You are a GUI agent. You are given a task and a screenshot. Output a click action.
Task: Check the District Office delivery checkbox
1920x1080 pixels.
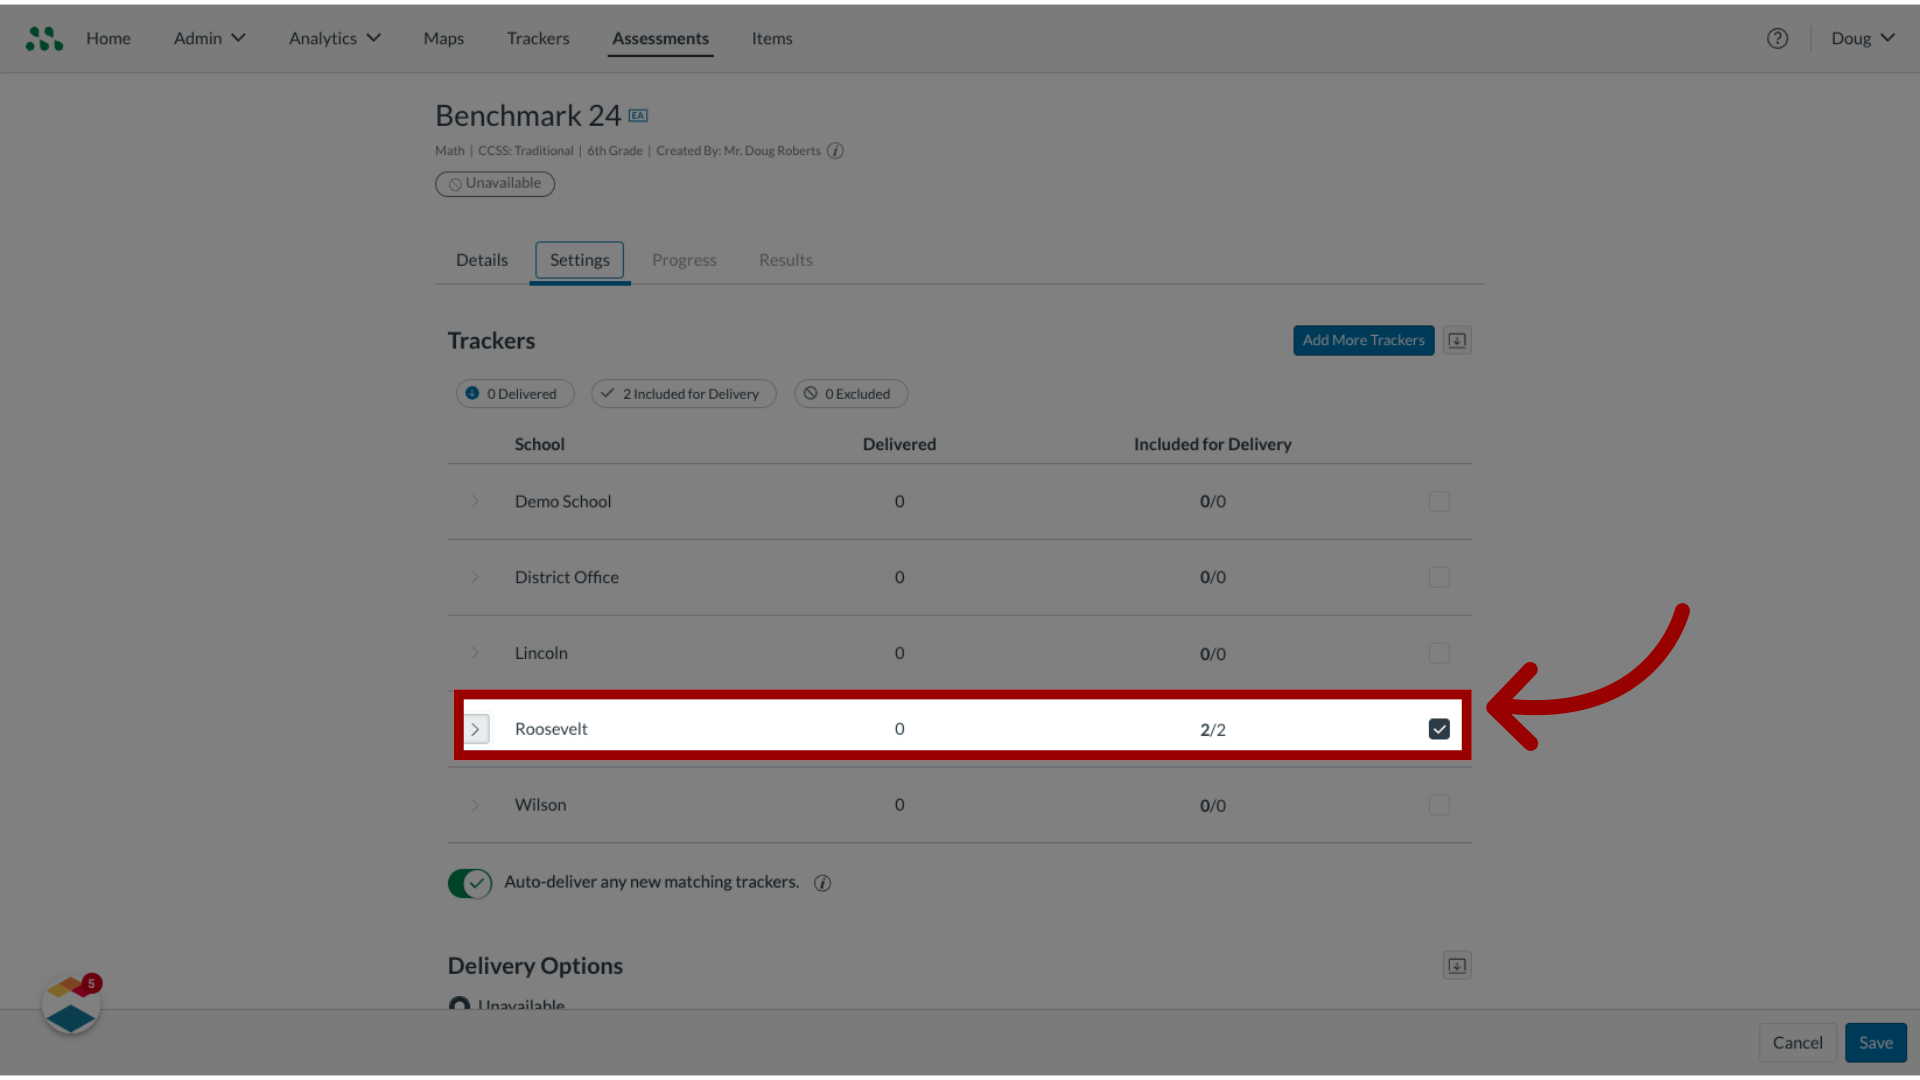coord(1439,577)
